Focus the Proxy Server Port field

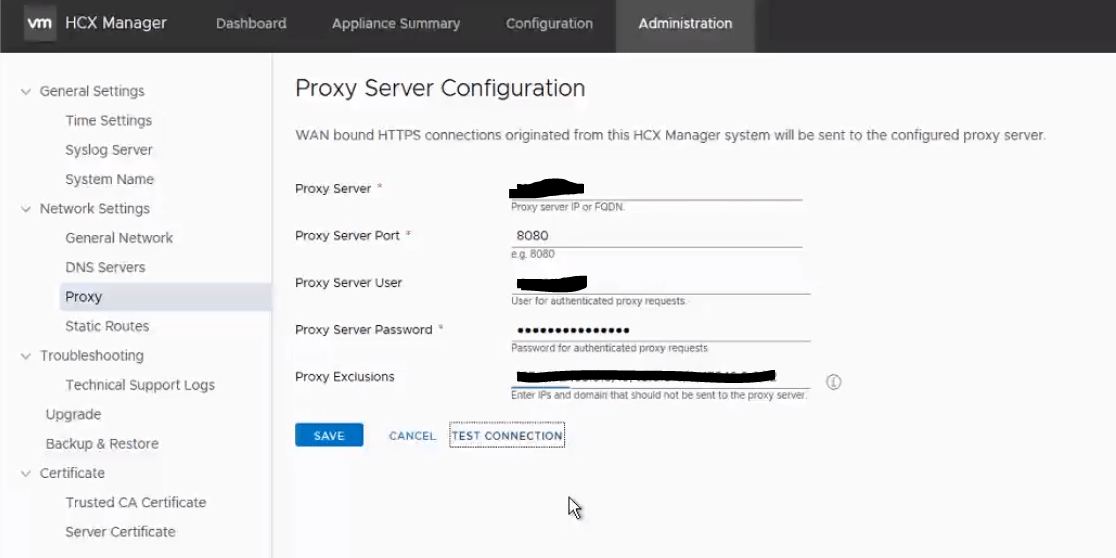pos(656,236)
